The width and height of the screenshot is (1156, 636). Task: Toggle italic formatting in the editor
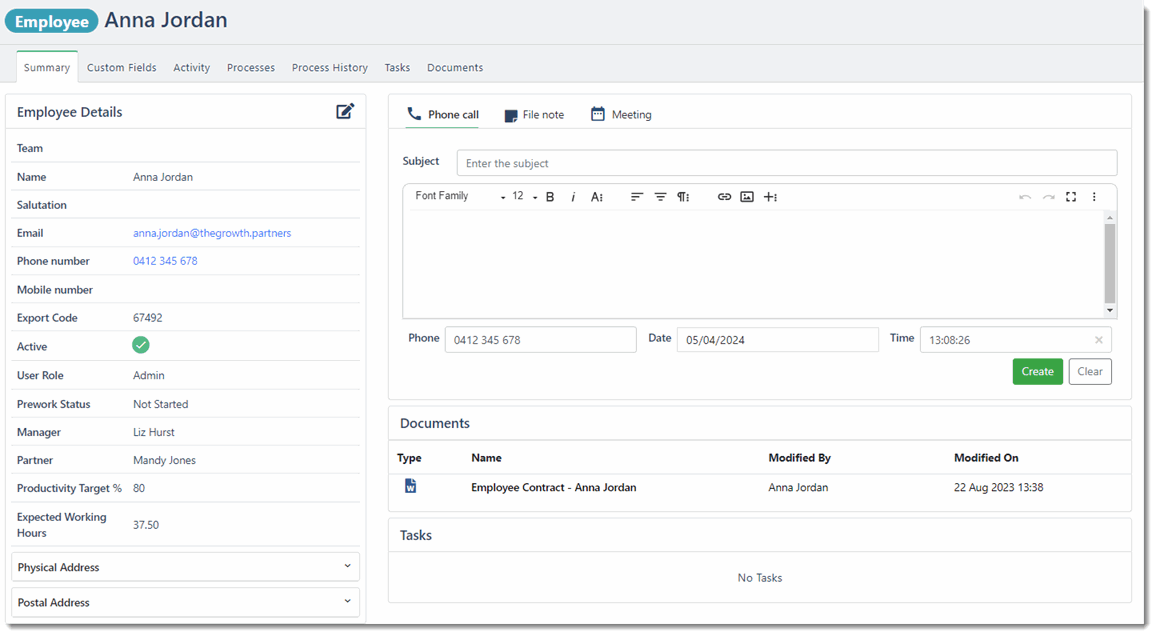point(573,196)
